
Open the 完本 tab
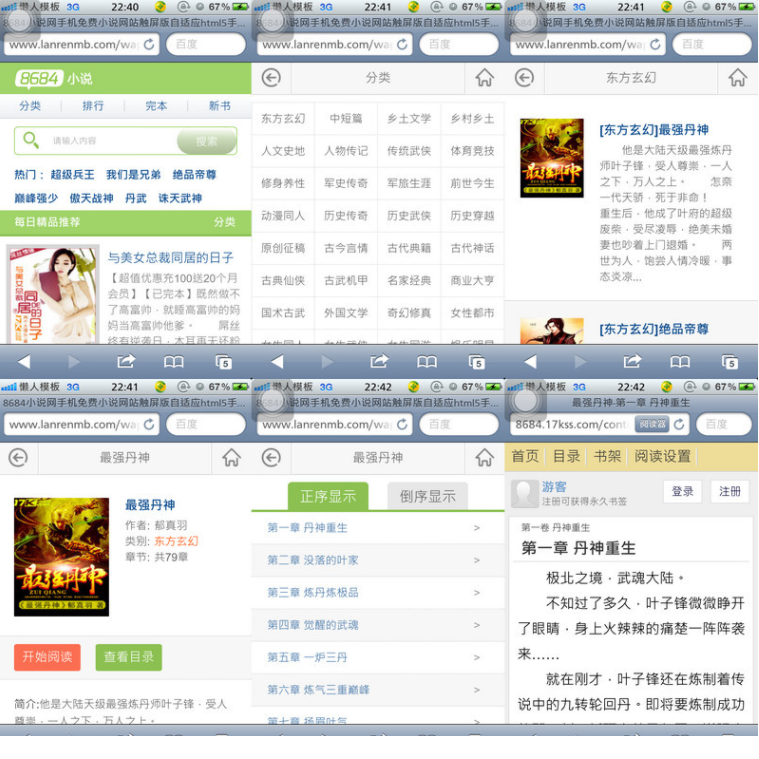(x=156, y=106)
